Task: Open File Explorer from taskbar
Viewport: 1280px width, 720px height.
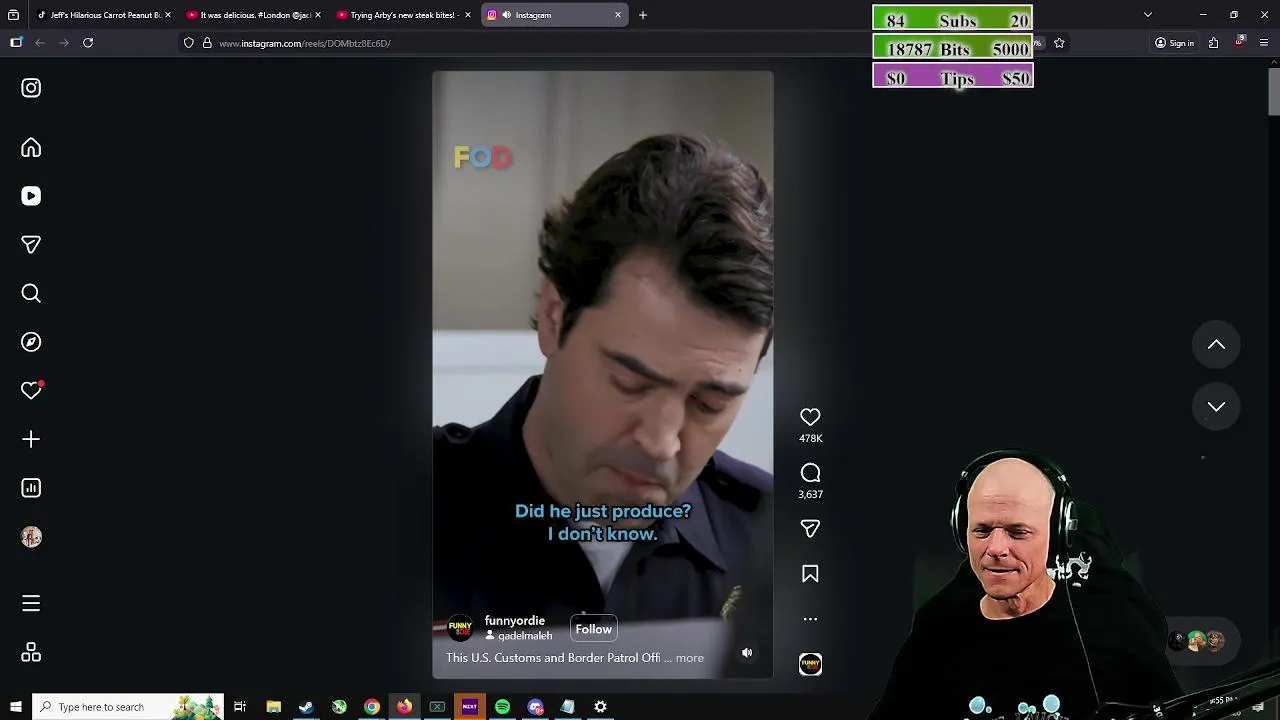Action: [273, 707]
